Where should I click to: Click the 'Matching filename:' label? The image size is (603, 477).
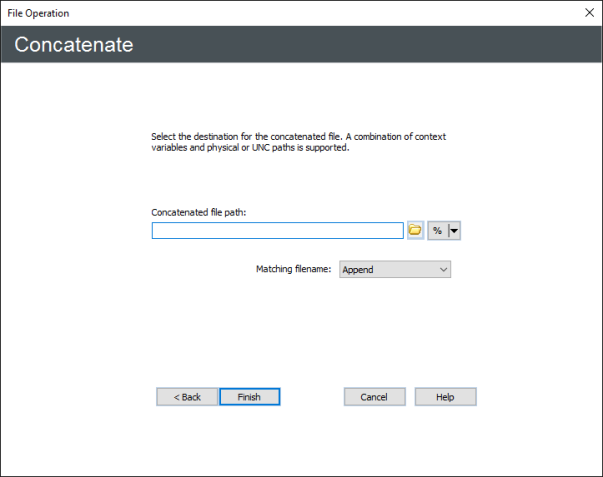293,269
